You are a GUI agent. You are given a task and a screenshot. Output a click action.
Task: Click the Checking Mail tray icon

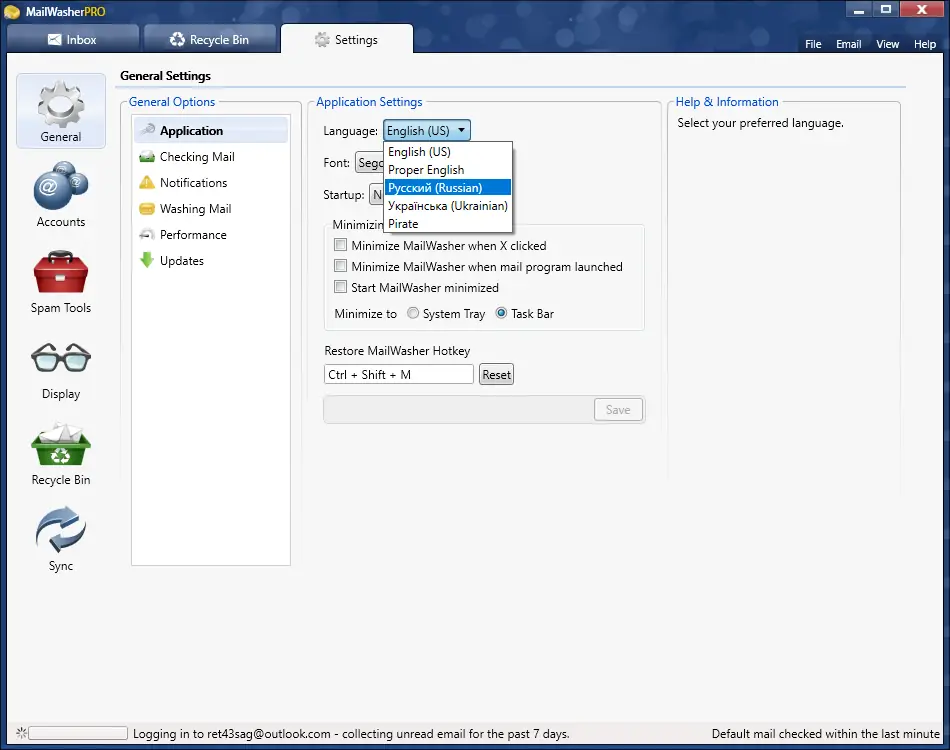point(147,157)
